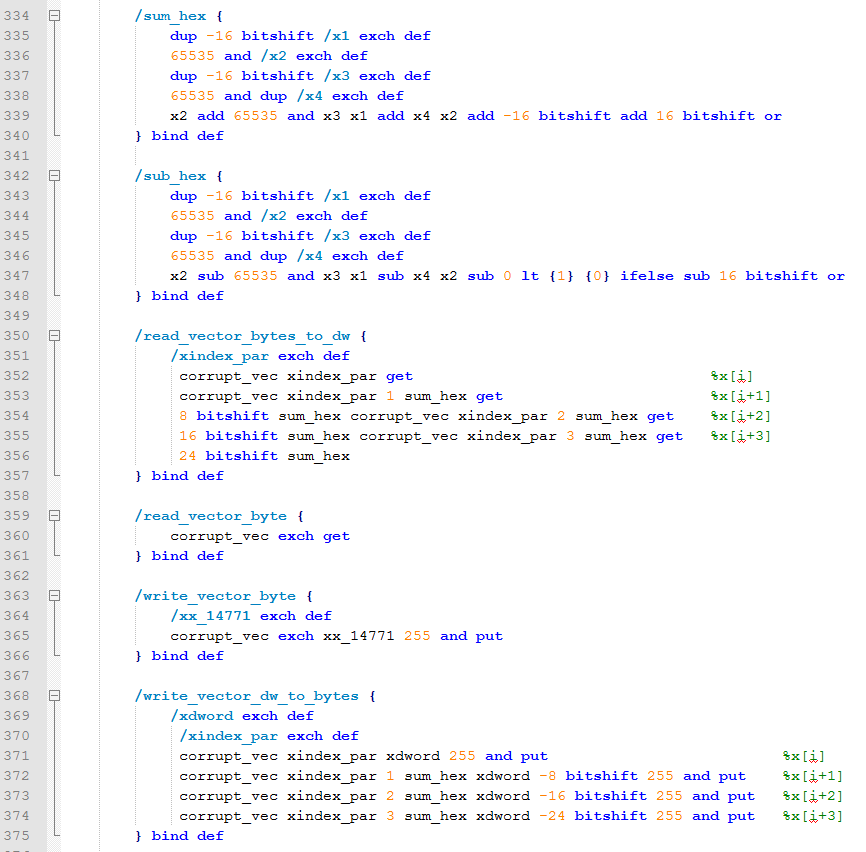866x852 pixels.
Task: Click the /write_vector_dw_to_bytes definition name
Action: tap(247, 696)
